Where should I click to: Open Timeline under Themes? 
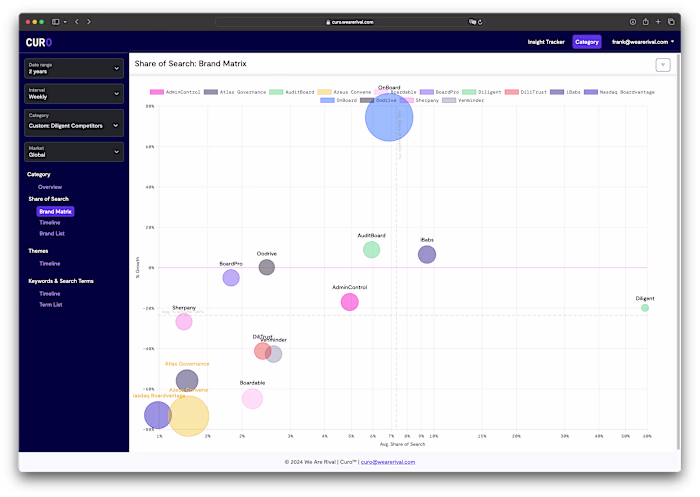click(50, 263)
